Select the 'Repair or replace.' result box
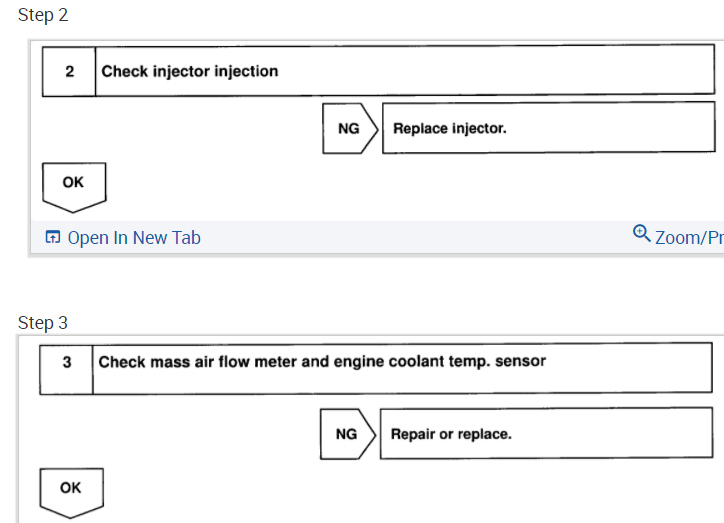The image size is (724, 523). (x=546, y=434)
